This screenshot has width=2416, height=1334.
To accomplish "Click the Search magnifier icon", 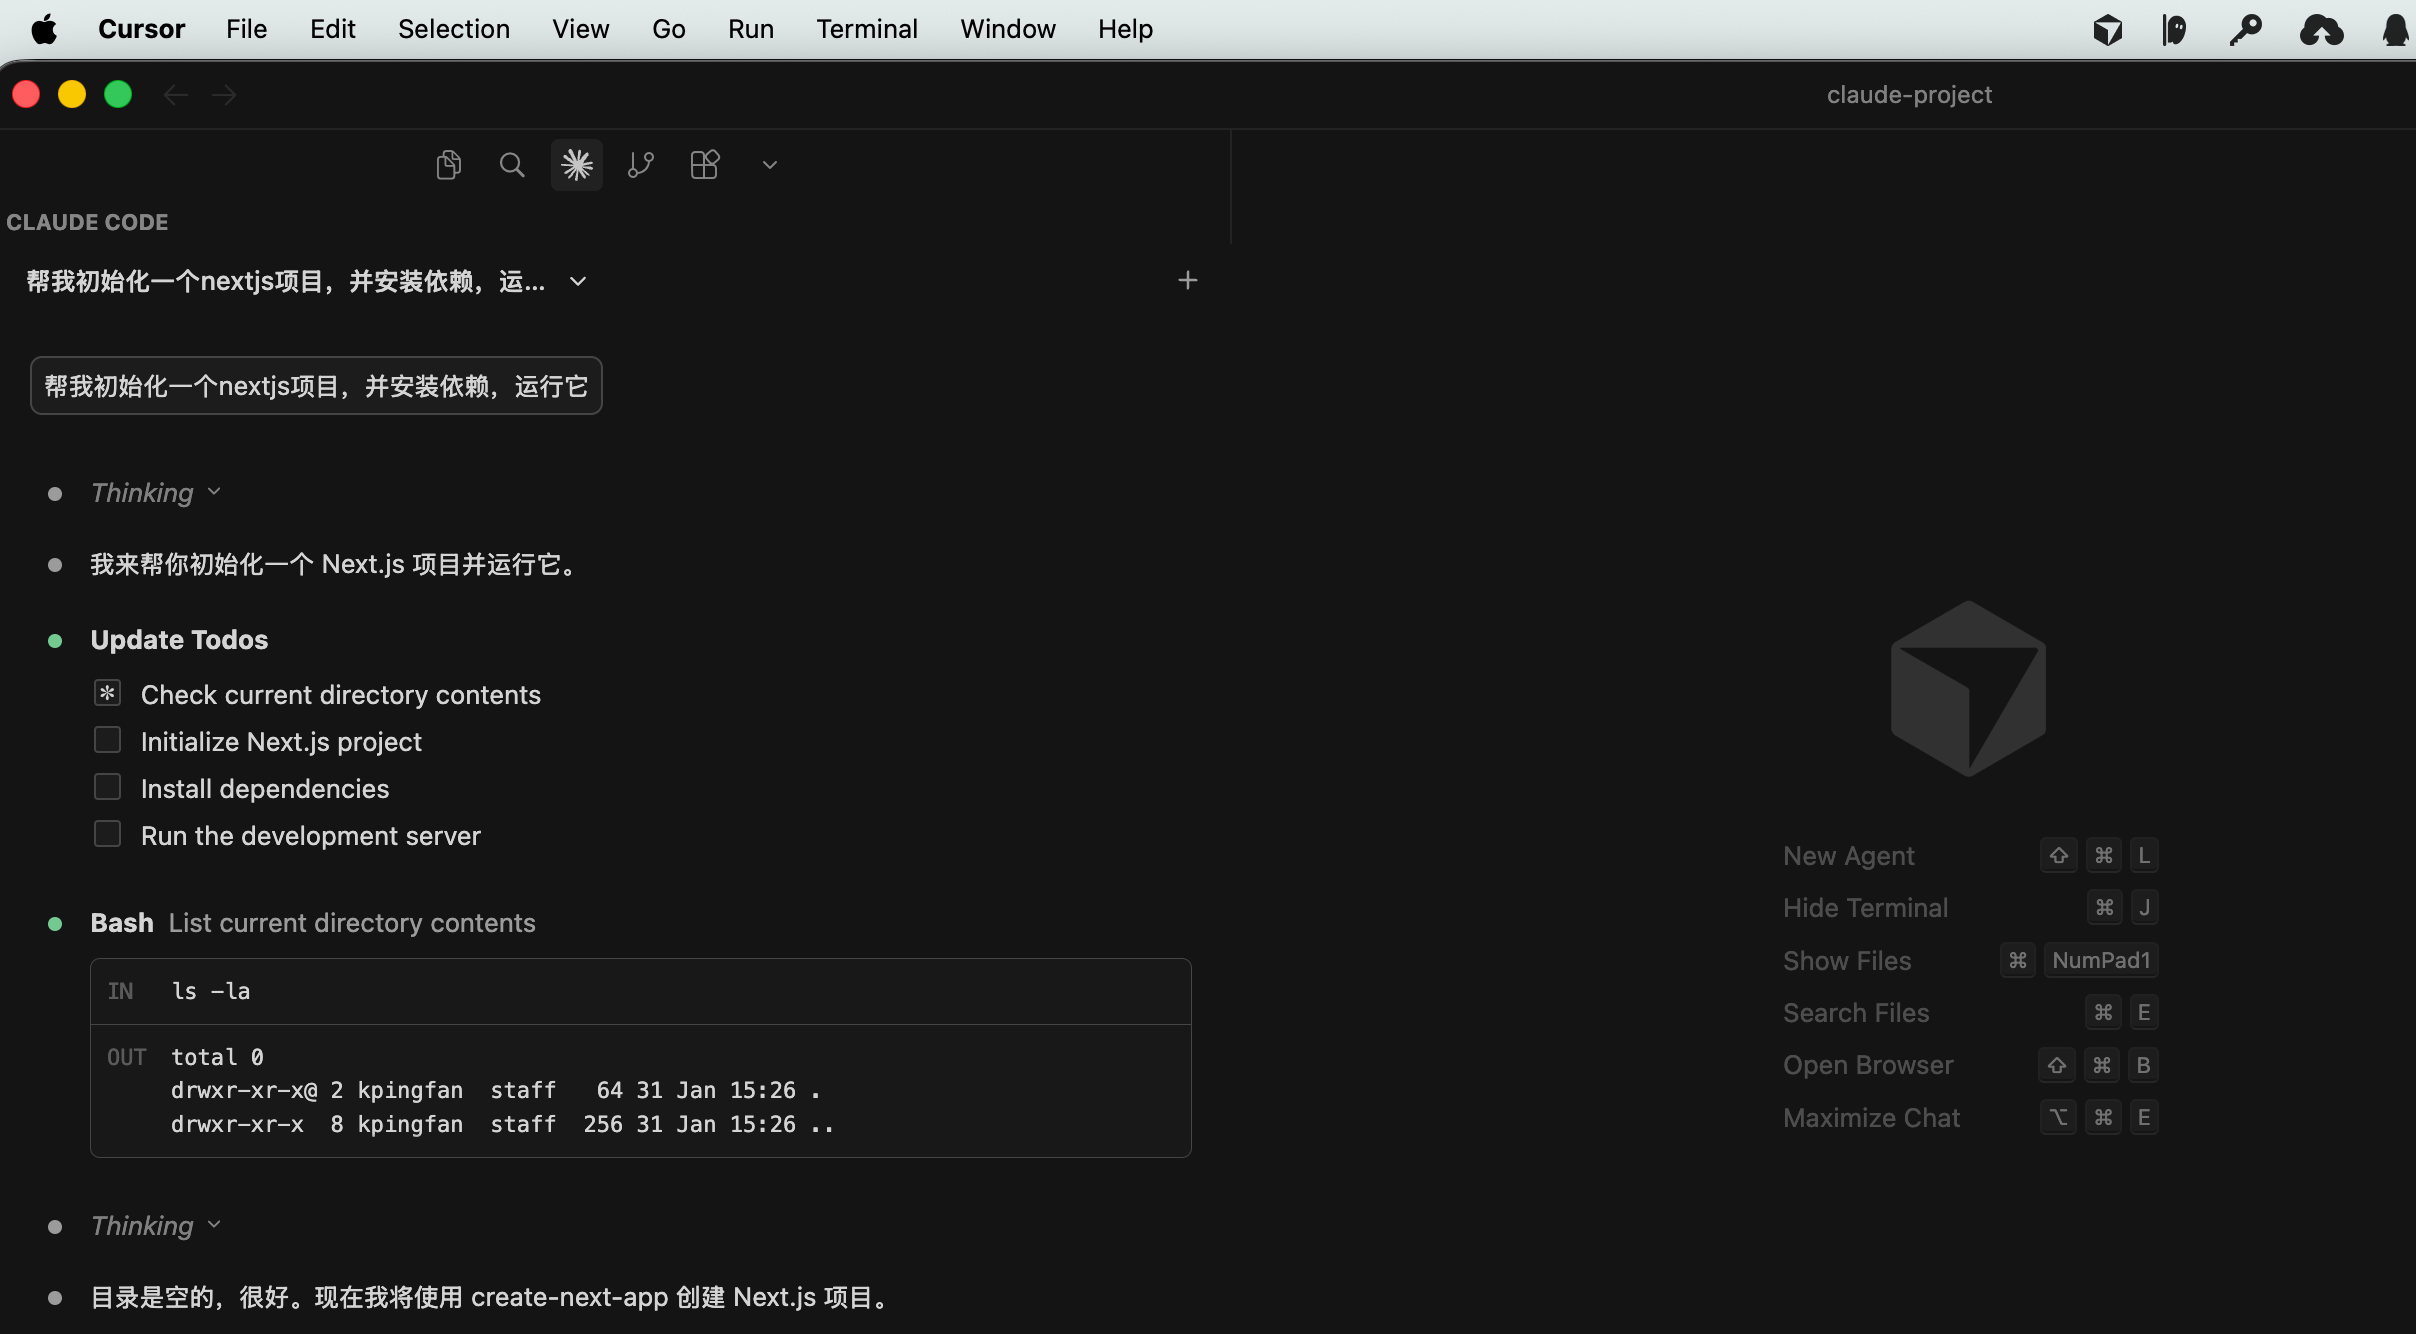I will 511,165.
